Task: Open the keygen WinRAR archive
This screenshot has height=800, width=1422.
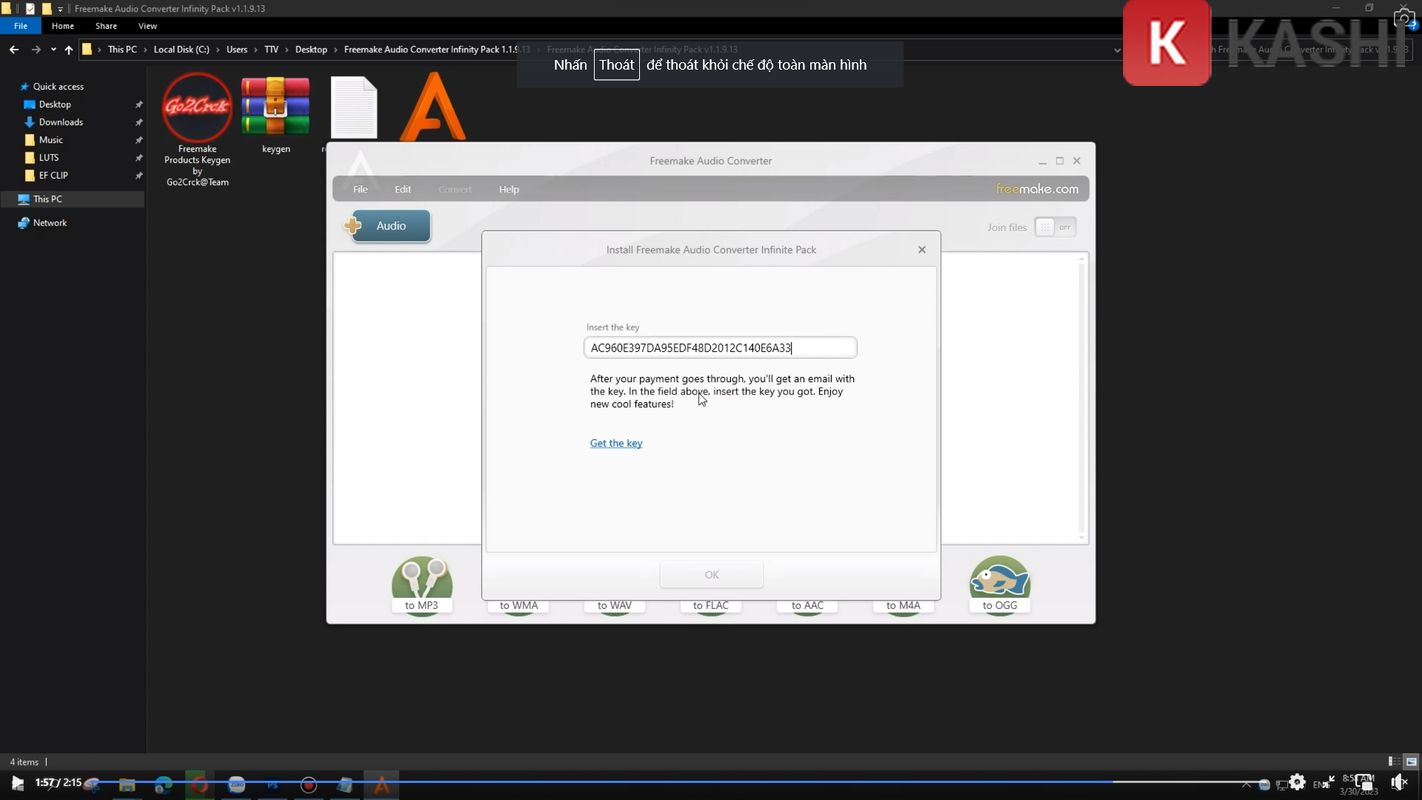Action: pyautogui.click(x=275, y=107)
